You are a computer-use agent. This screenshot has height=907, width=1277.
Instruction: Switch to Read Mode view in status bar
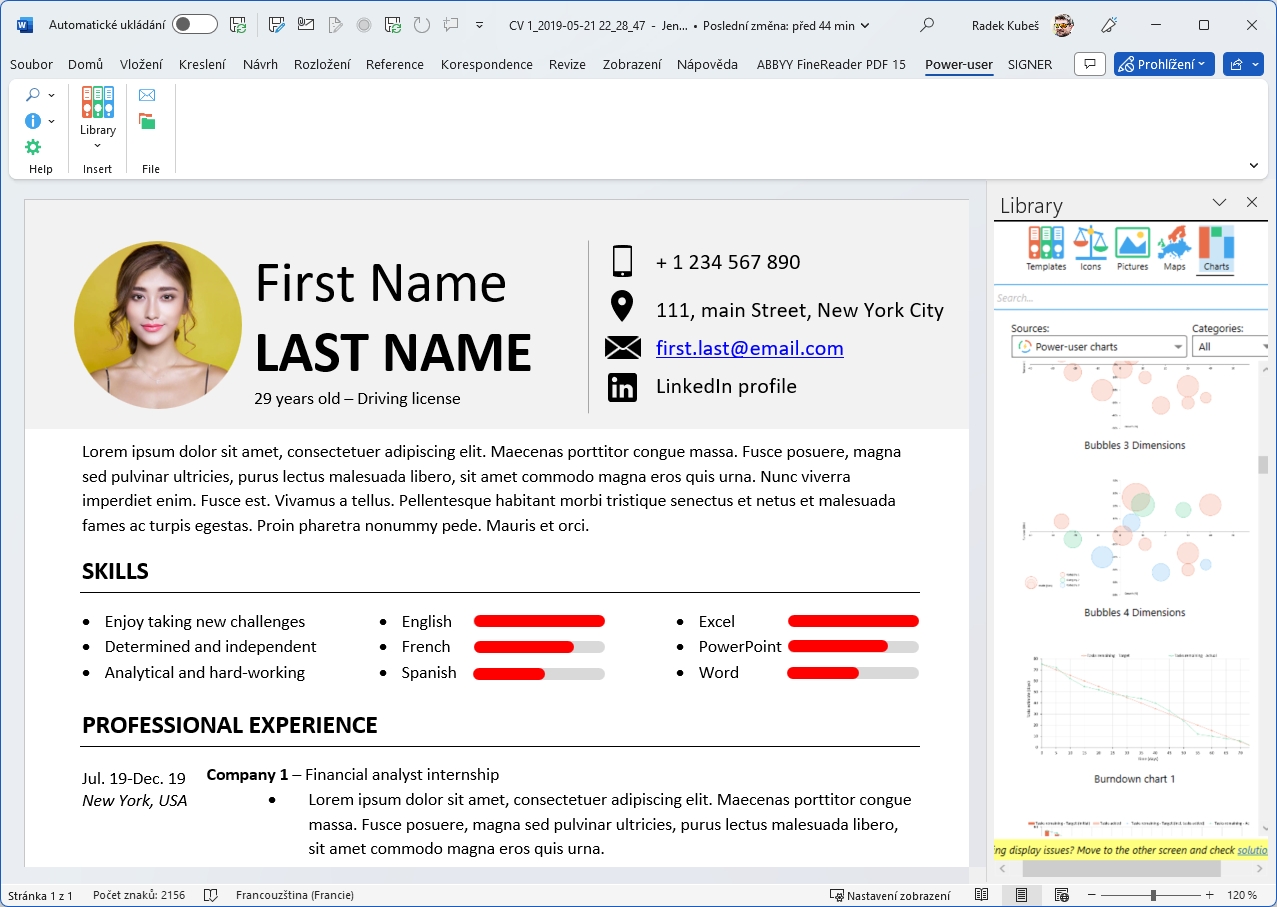[x=982, y=895]
